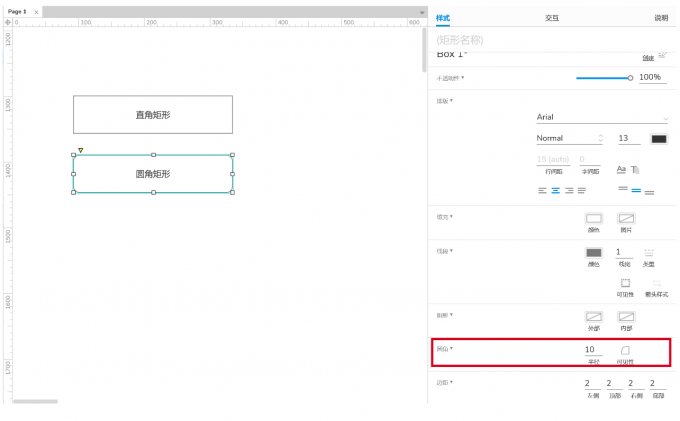
Task: Collapse the shadow (阴影) section
Action: pyautogui.click(x=445, y=315)
